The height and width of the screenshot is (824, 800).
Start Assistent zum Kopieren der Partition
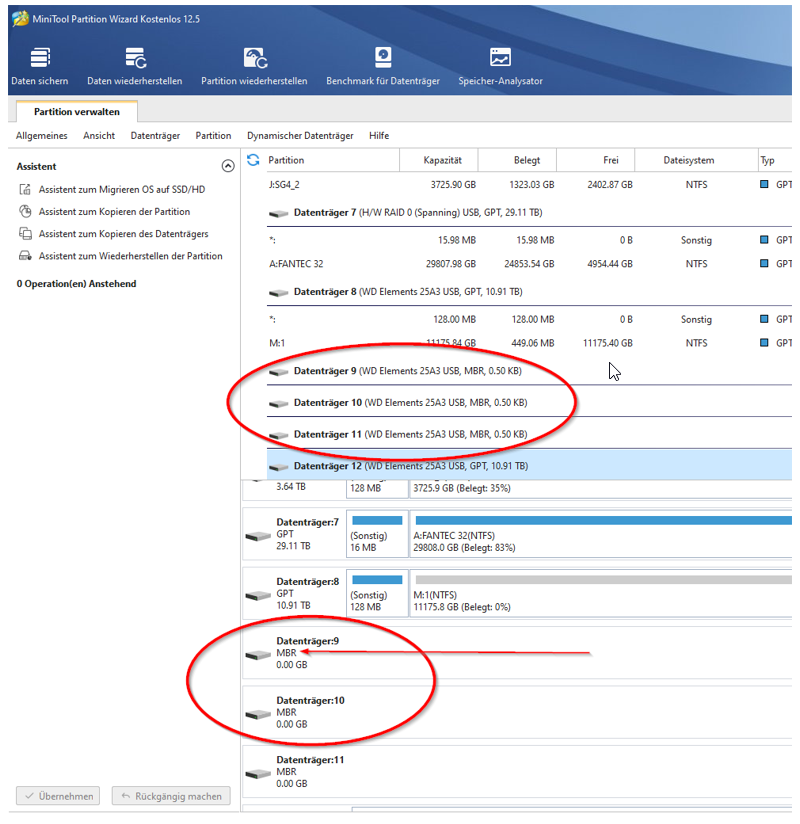(x=115, y=211)
